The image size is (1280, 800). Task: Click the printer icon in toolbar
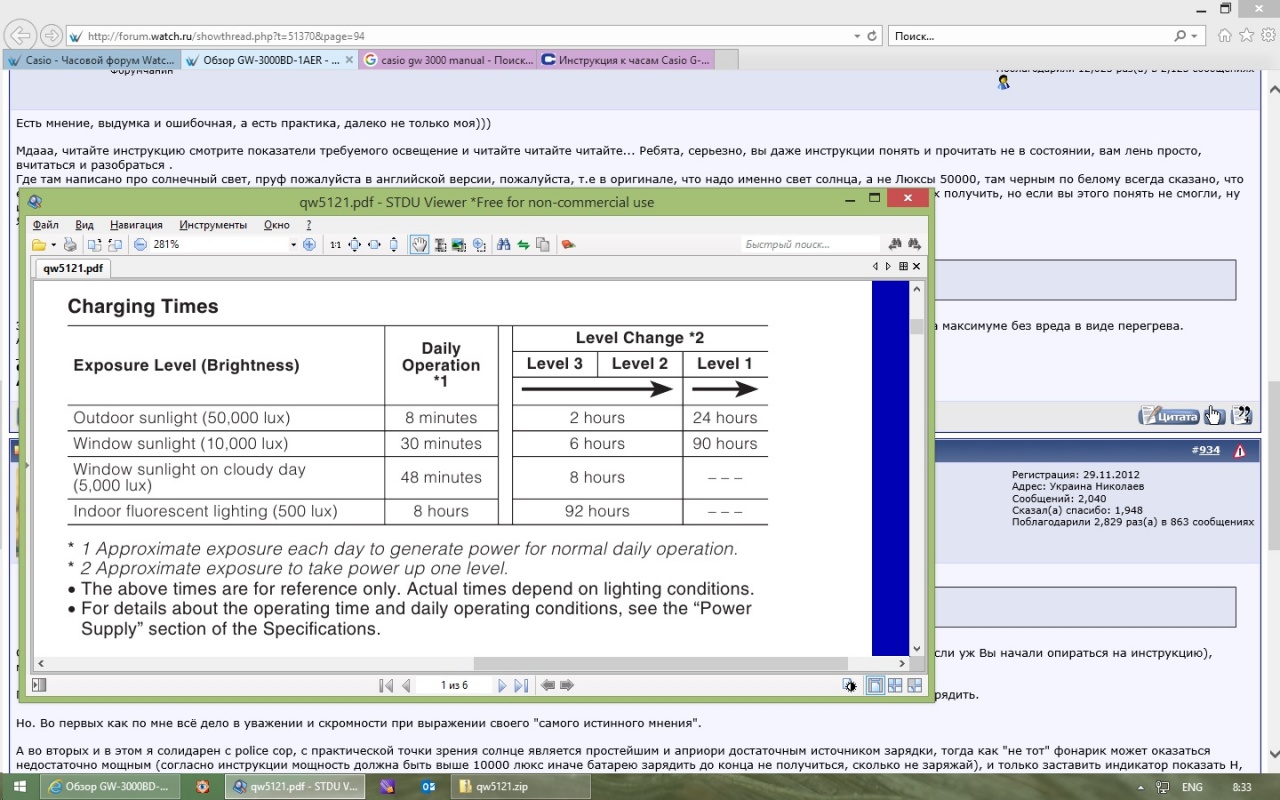[x=70, y=244]
